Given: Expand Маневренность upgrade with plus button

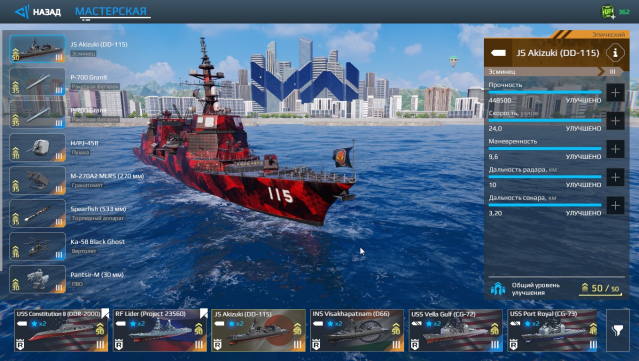Looking at the screenshot, I should click(x=615, y=149).
